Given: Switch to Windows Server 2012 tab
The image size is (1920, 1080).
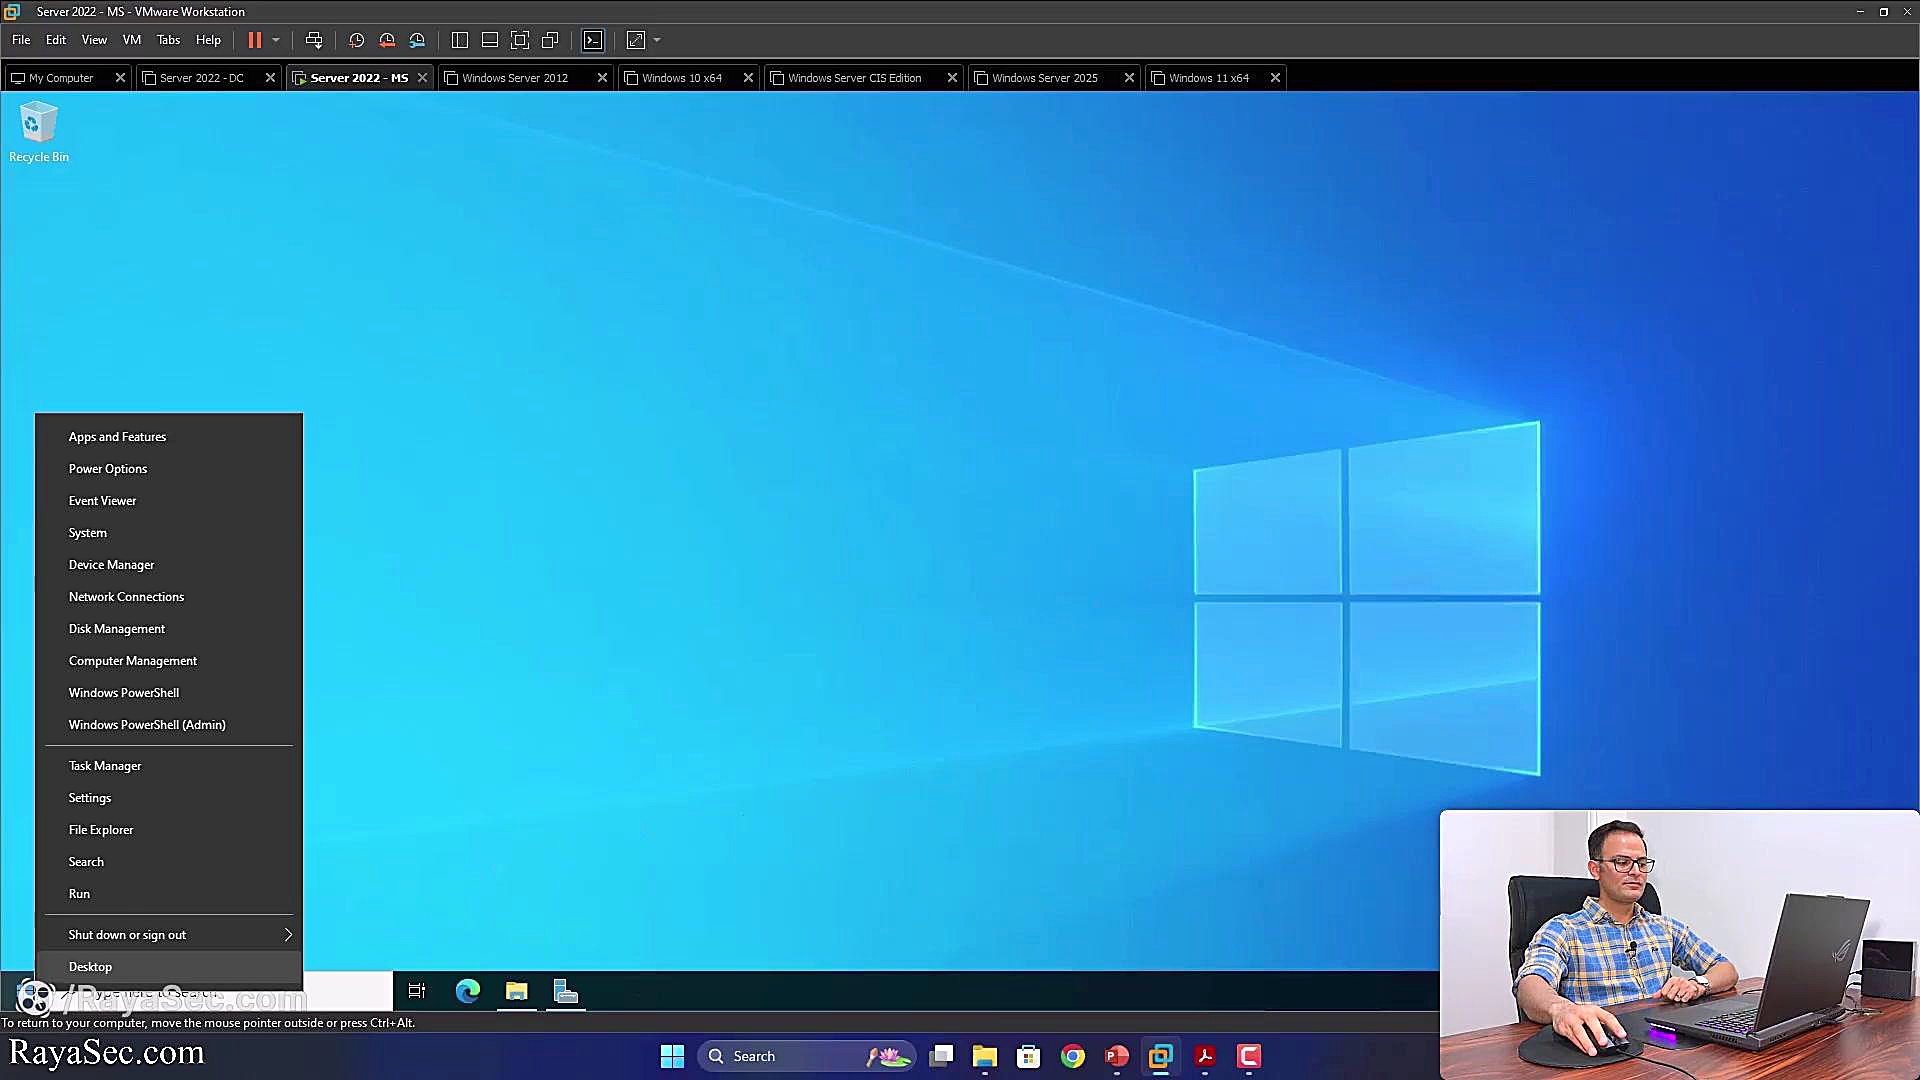Looking at the screenshot, I should point(514,78).
